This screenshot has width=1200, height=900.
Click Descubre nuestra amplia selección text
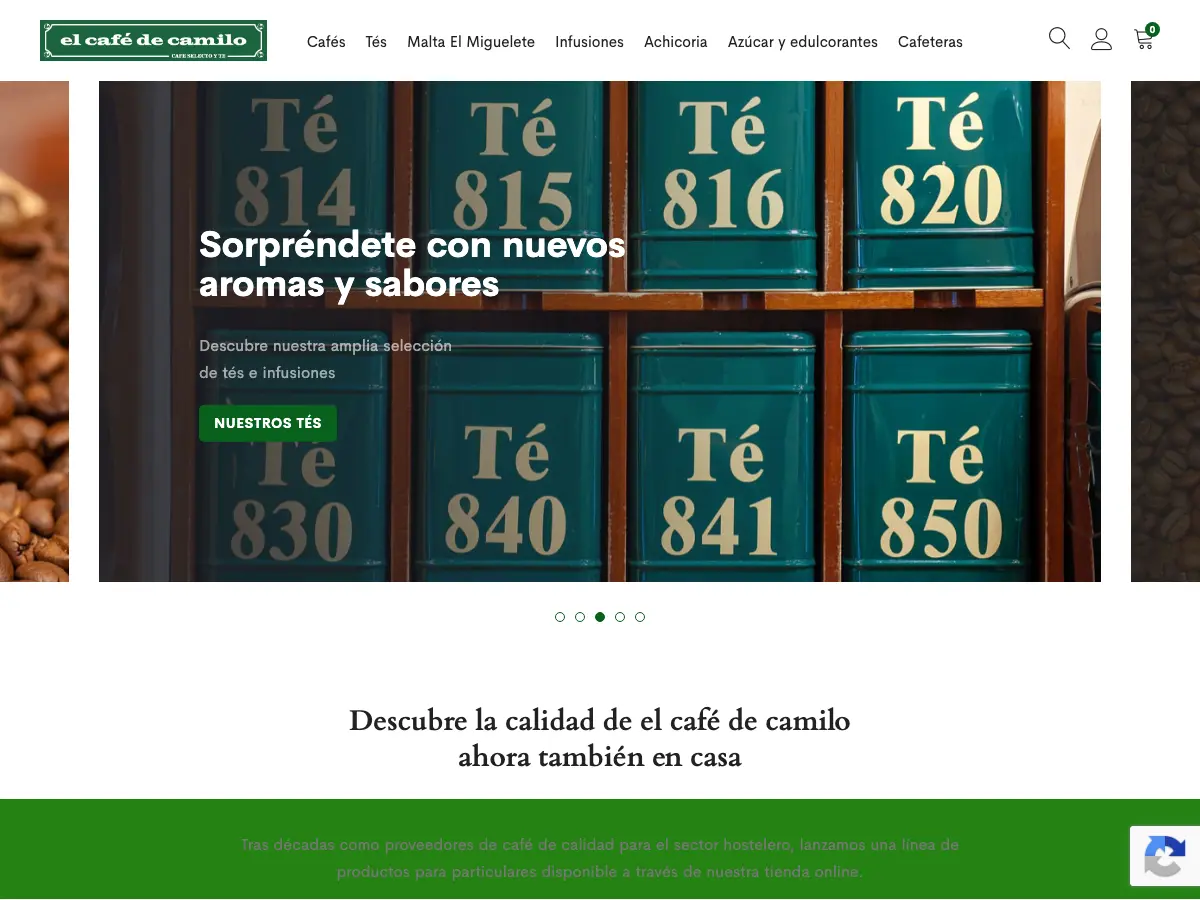325,359
